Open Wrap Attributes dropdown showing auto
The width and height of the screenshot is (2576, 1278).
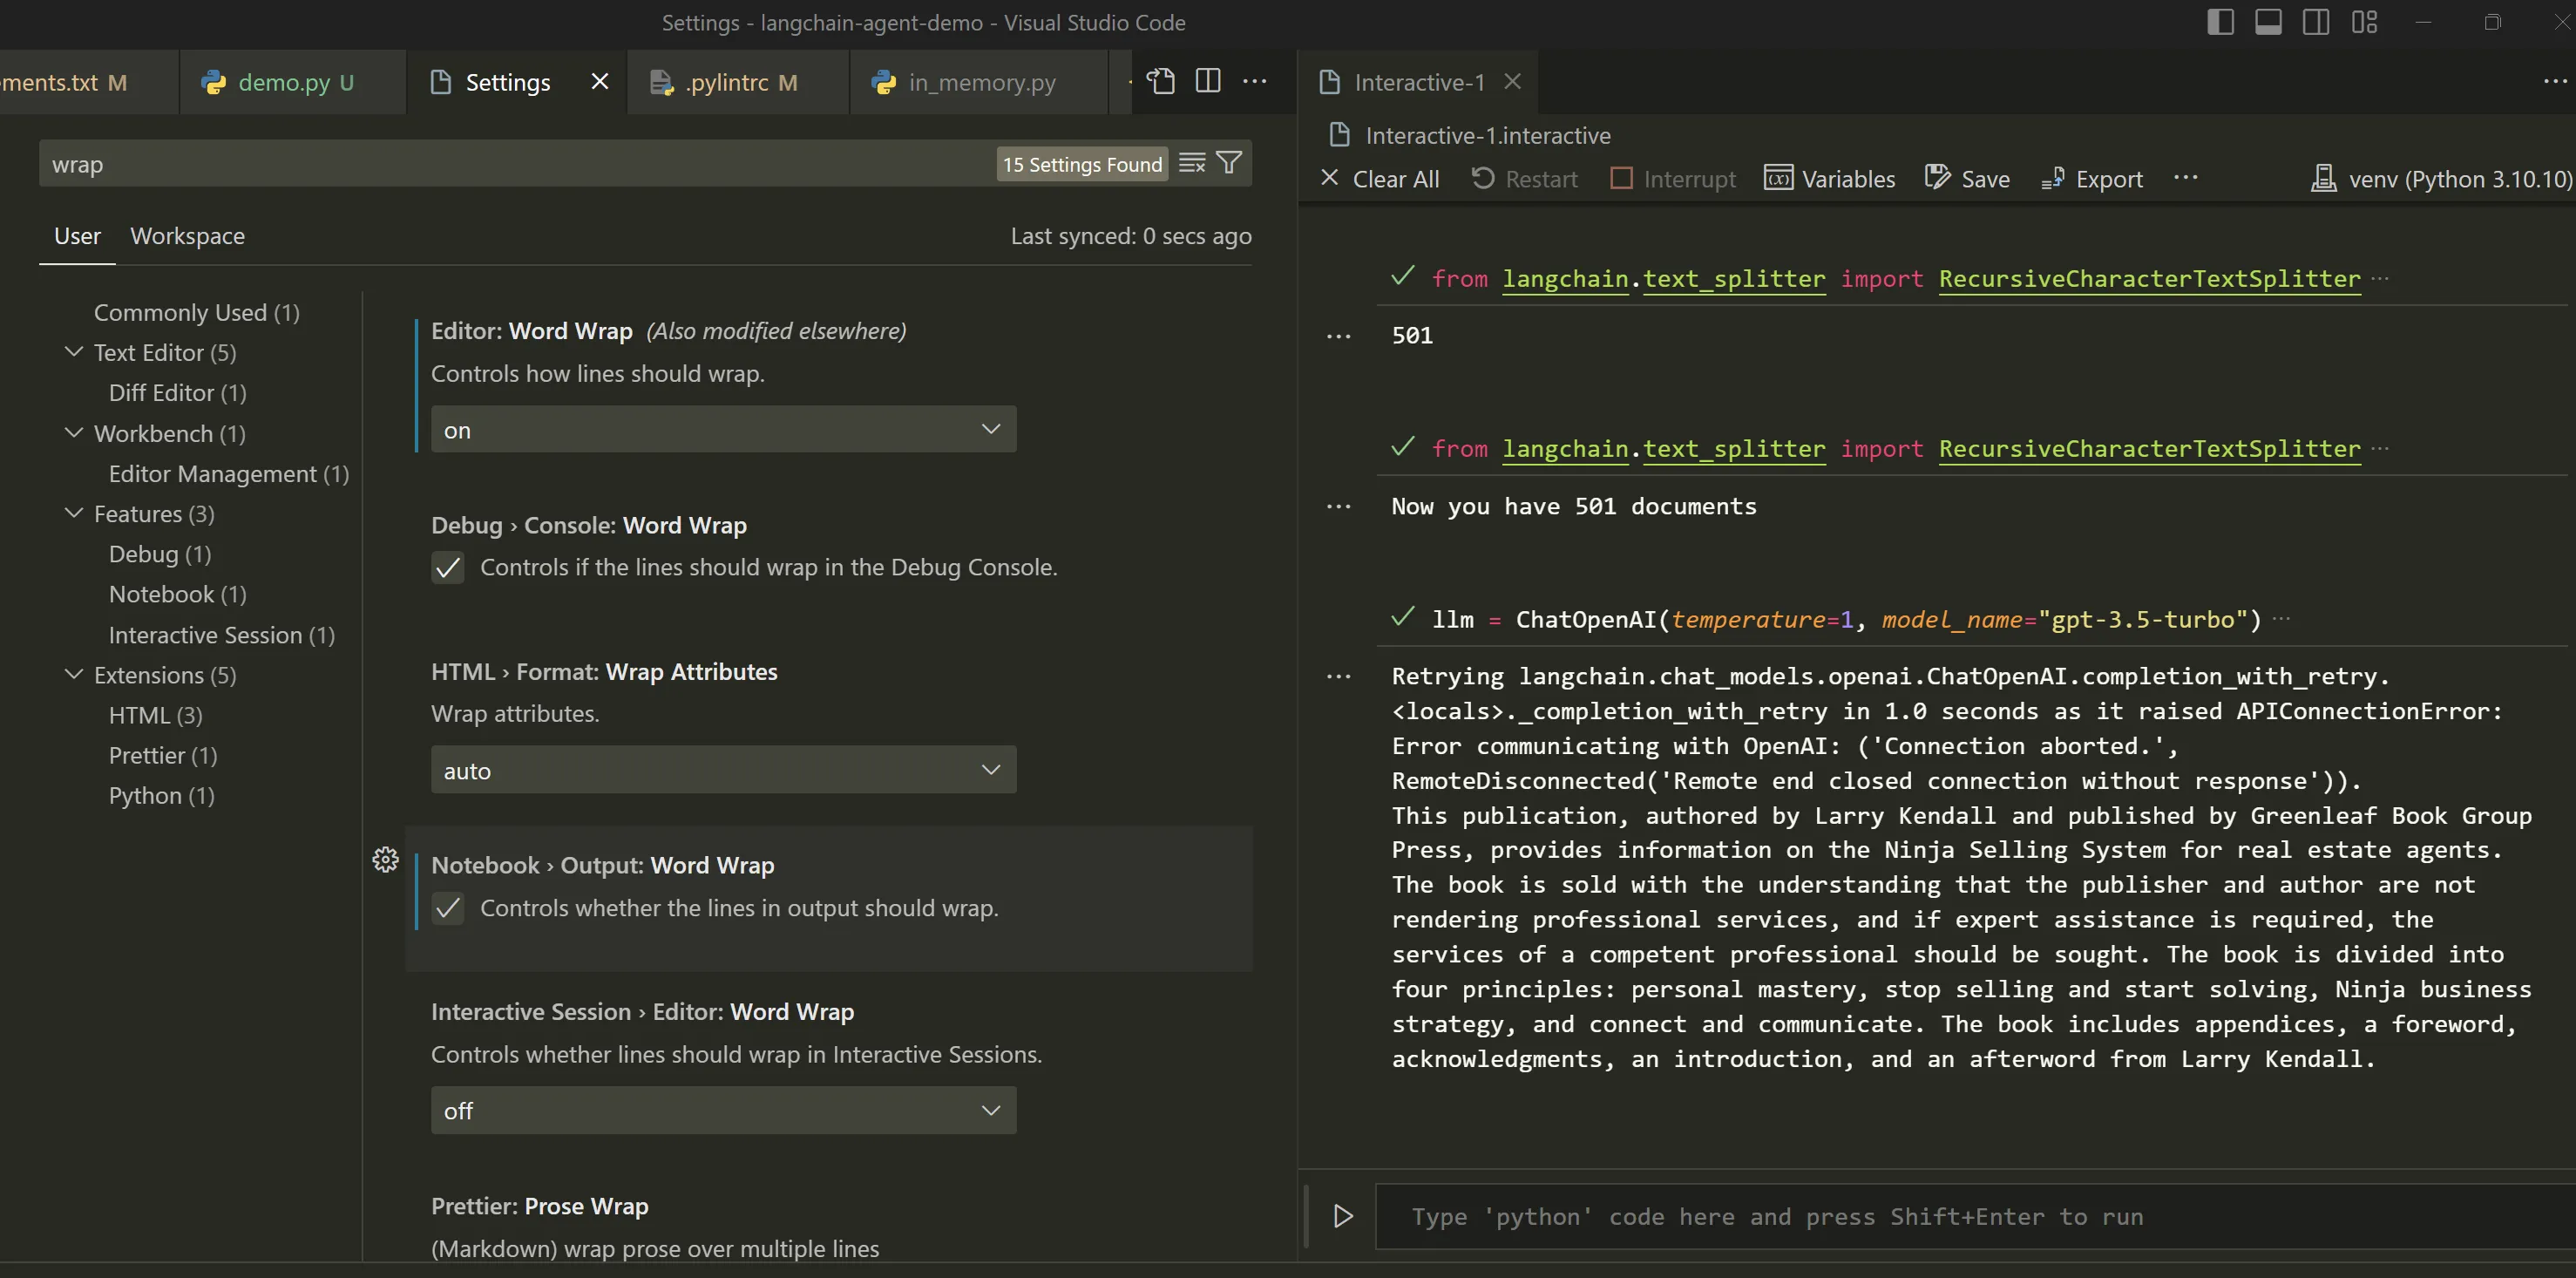[x=723, y=770]
